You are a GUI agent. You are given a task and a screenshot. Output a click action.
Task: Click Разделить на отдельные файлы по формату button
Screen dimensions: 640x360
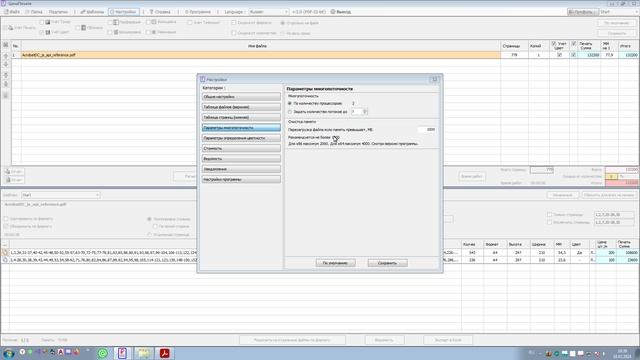click(292, 340)
